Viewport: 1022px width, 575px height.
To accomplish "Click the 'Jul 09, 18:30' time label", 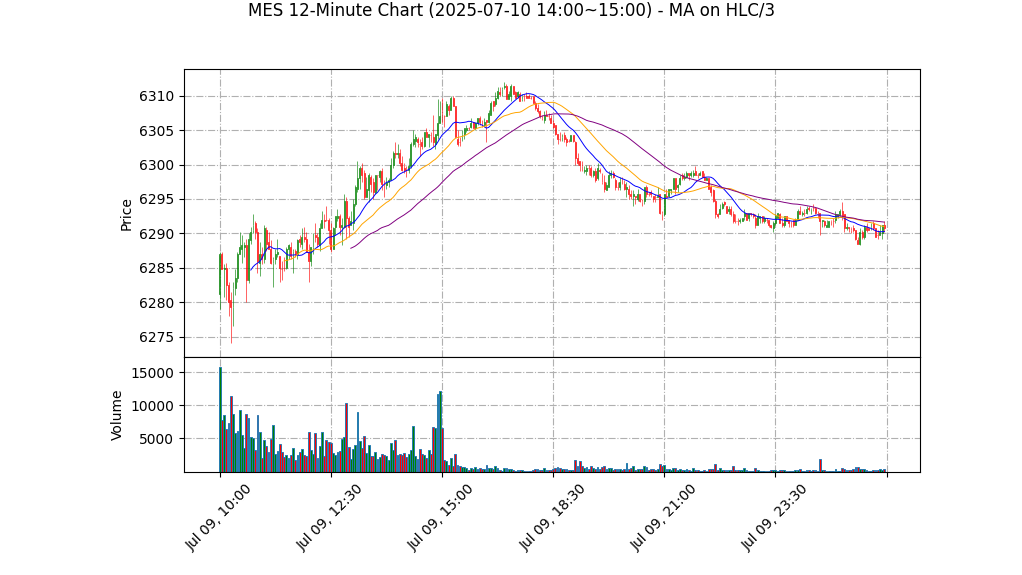I will (x=551, y=518).
